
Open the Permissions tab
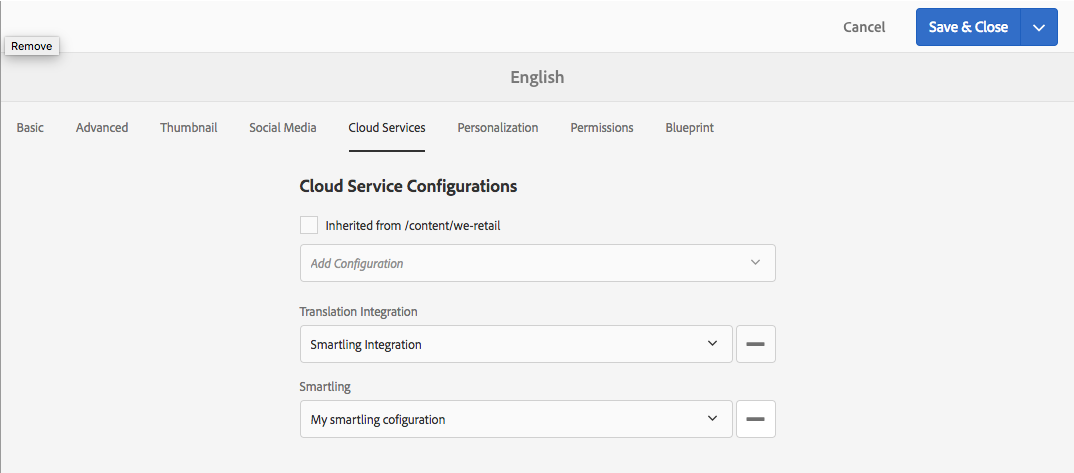[602, 127]
